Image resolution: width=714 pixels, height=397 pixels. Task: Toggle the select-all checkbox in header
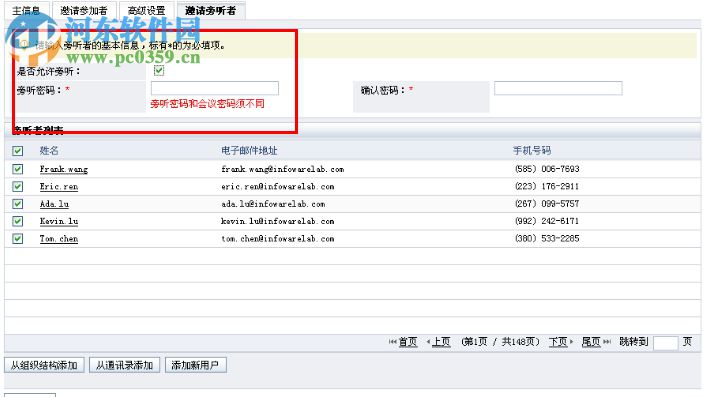click(x=18, y=151)
